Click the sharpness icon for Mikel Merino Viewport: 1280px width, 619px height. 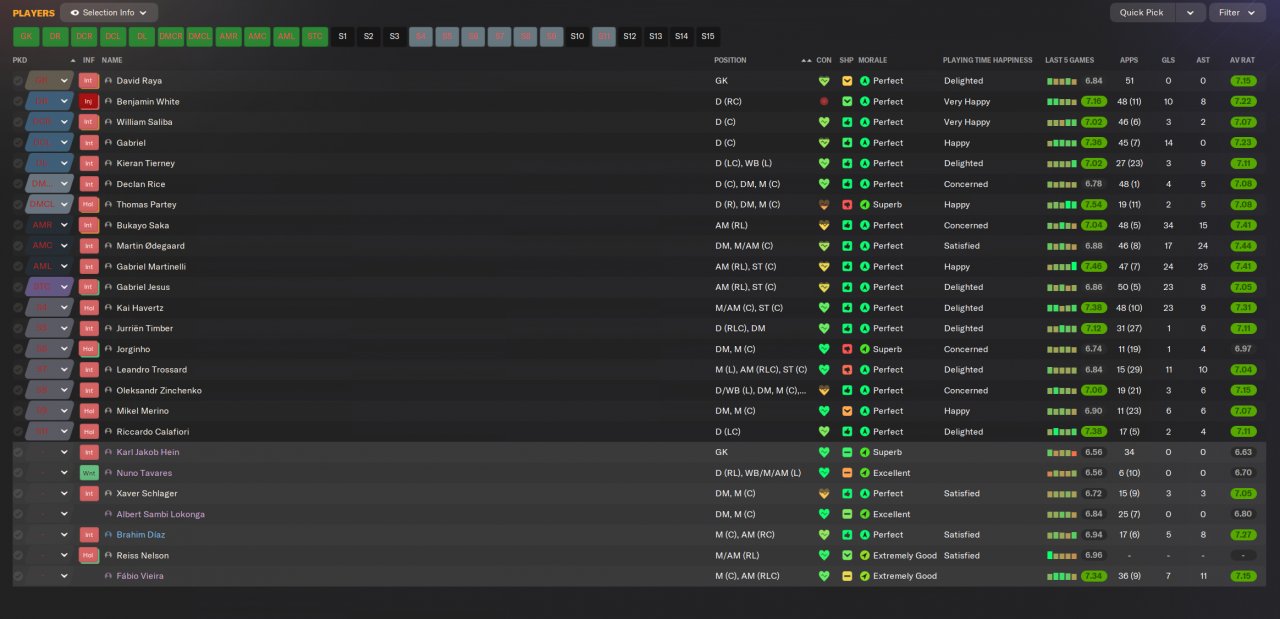coord(847,411)
